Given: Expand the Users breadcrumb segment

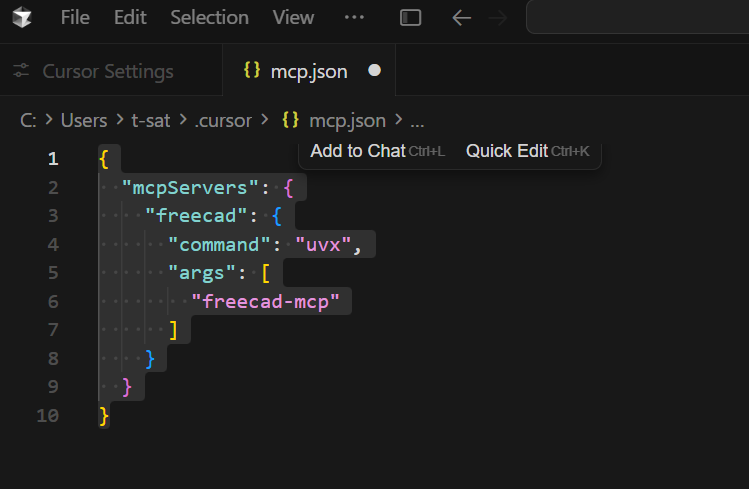Looking at the screenshot, I should point(84,120).
